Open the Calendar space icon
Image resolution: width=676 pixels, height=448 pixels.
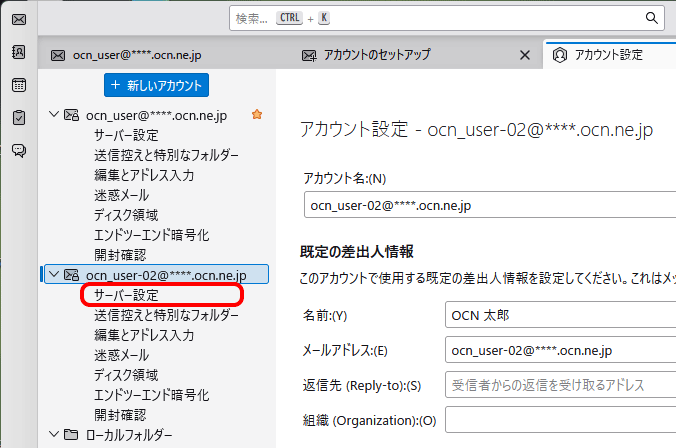(x=19, y=85)
